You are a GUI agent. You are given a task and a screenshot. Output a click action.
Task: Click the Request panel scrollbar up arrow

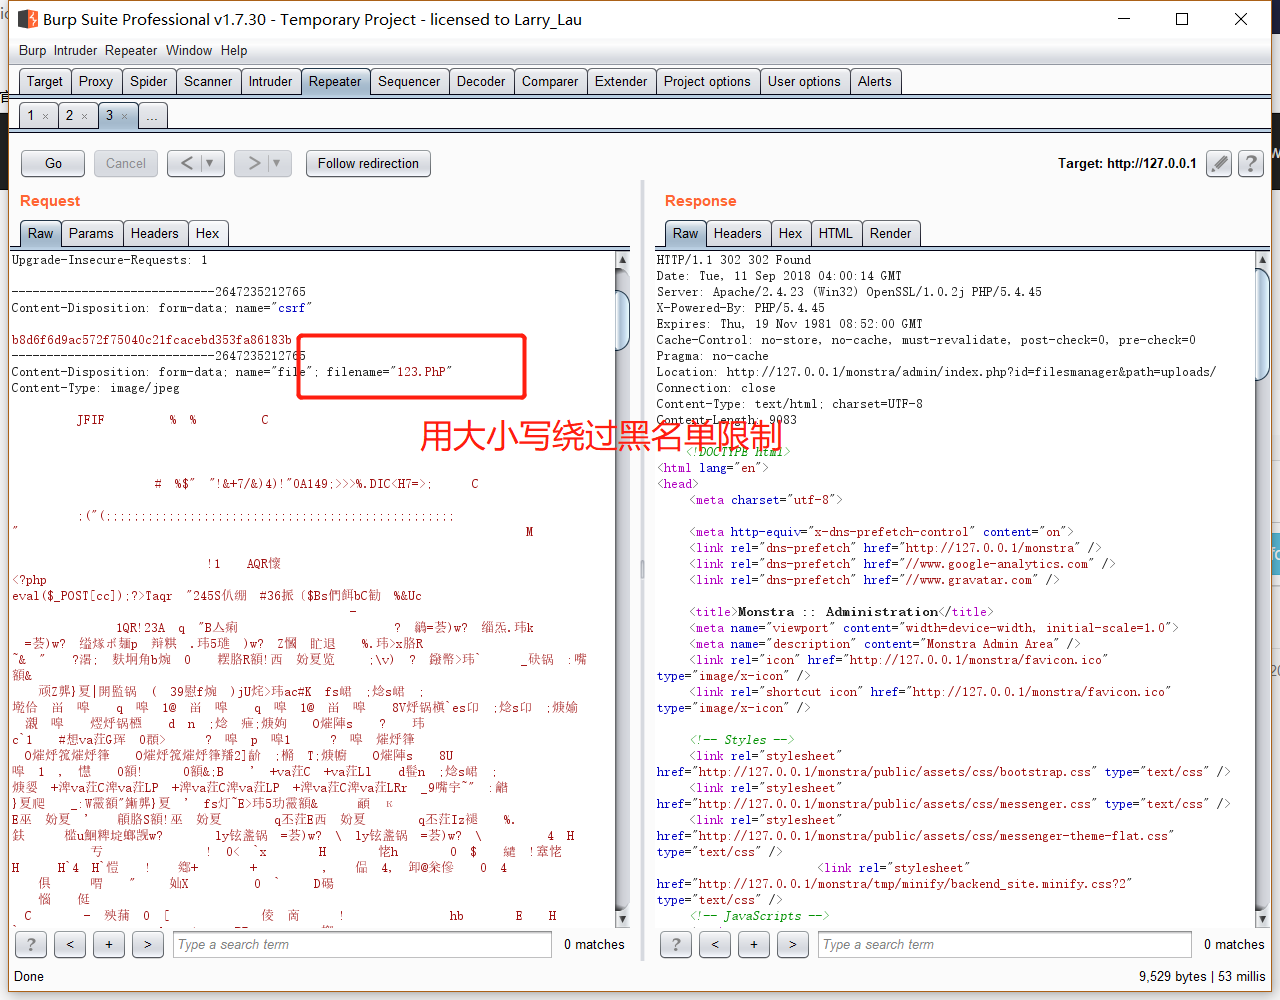[x=622, y=260]
